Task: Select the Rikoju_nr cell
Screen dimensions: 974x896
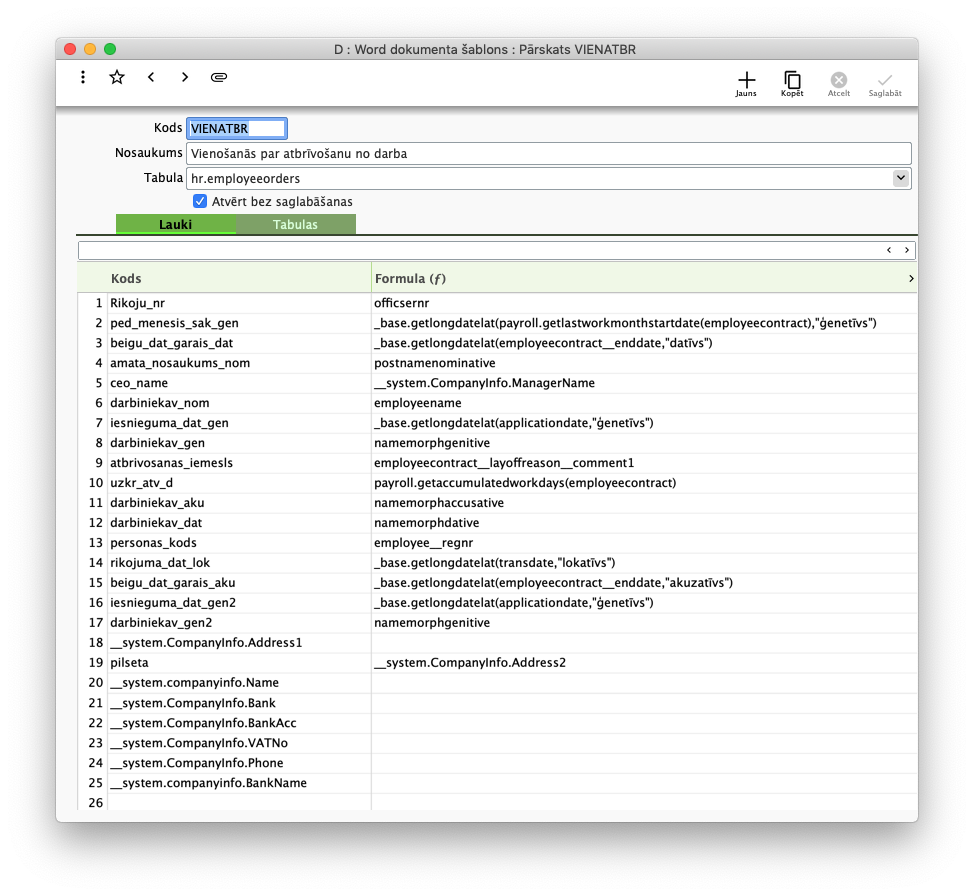Action: 239,303
